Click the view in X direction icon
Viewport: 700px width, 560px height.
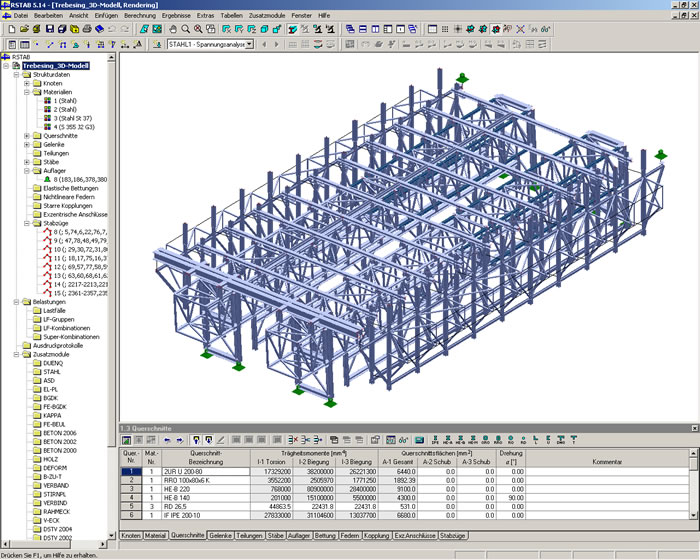pos(226,29)
